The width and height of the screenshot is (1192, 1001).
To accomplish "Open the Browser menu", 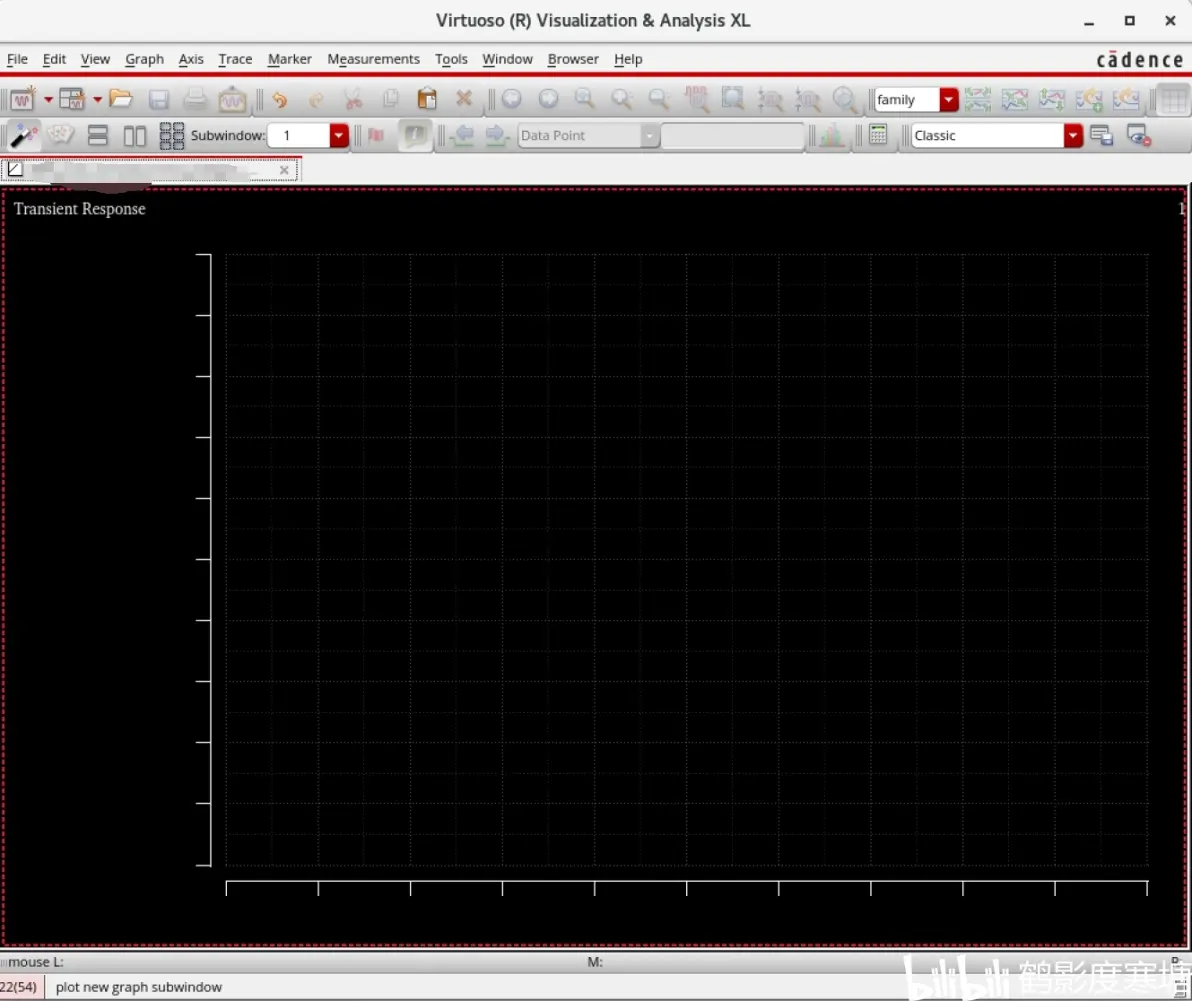I will pyautogui.click(x=573, y=59).
